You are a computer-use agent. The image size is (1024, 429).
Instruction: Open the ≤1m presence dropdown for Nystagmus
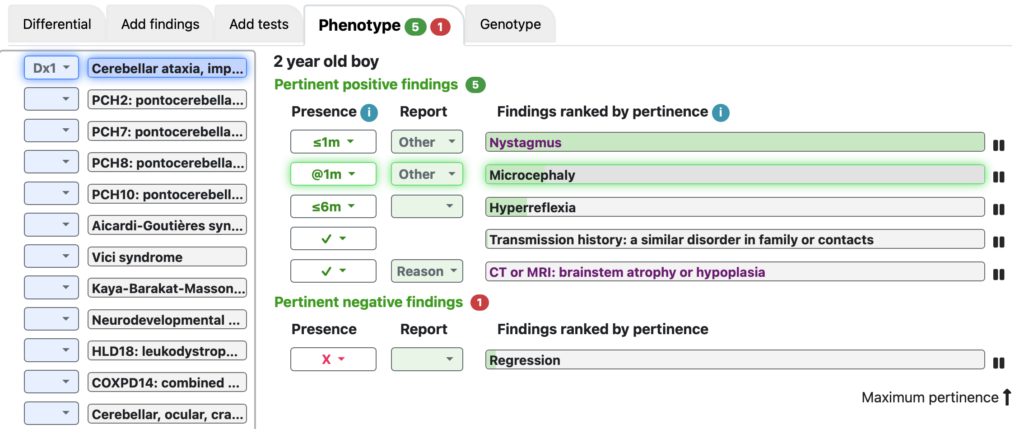click(333, 142)
